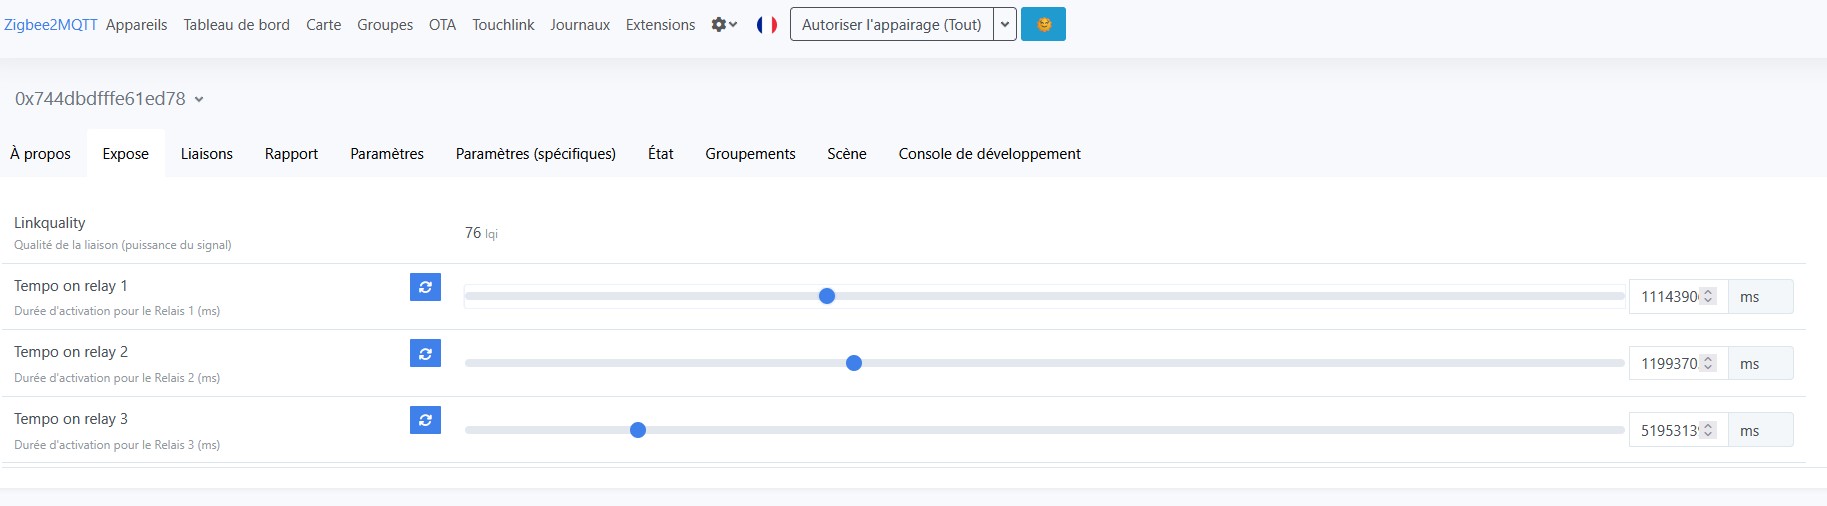This screenshot has height=506, width=1827.
Task: Open the Groupements tab
Action: pyautogui.click(x=751, y=154)
